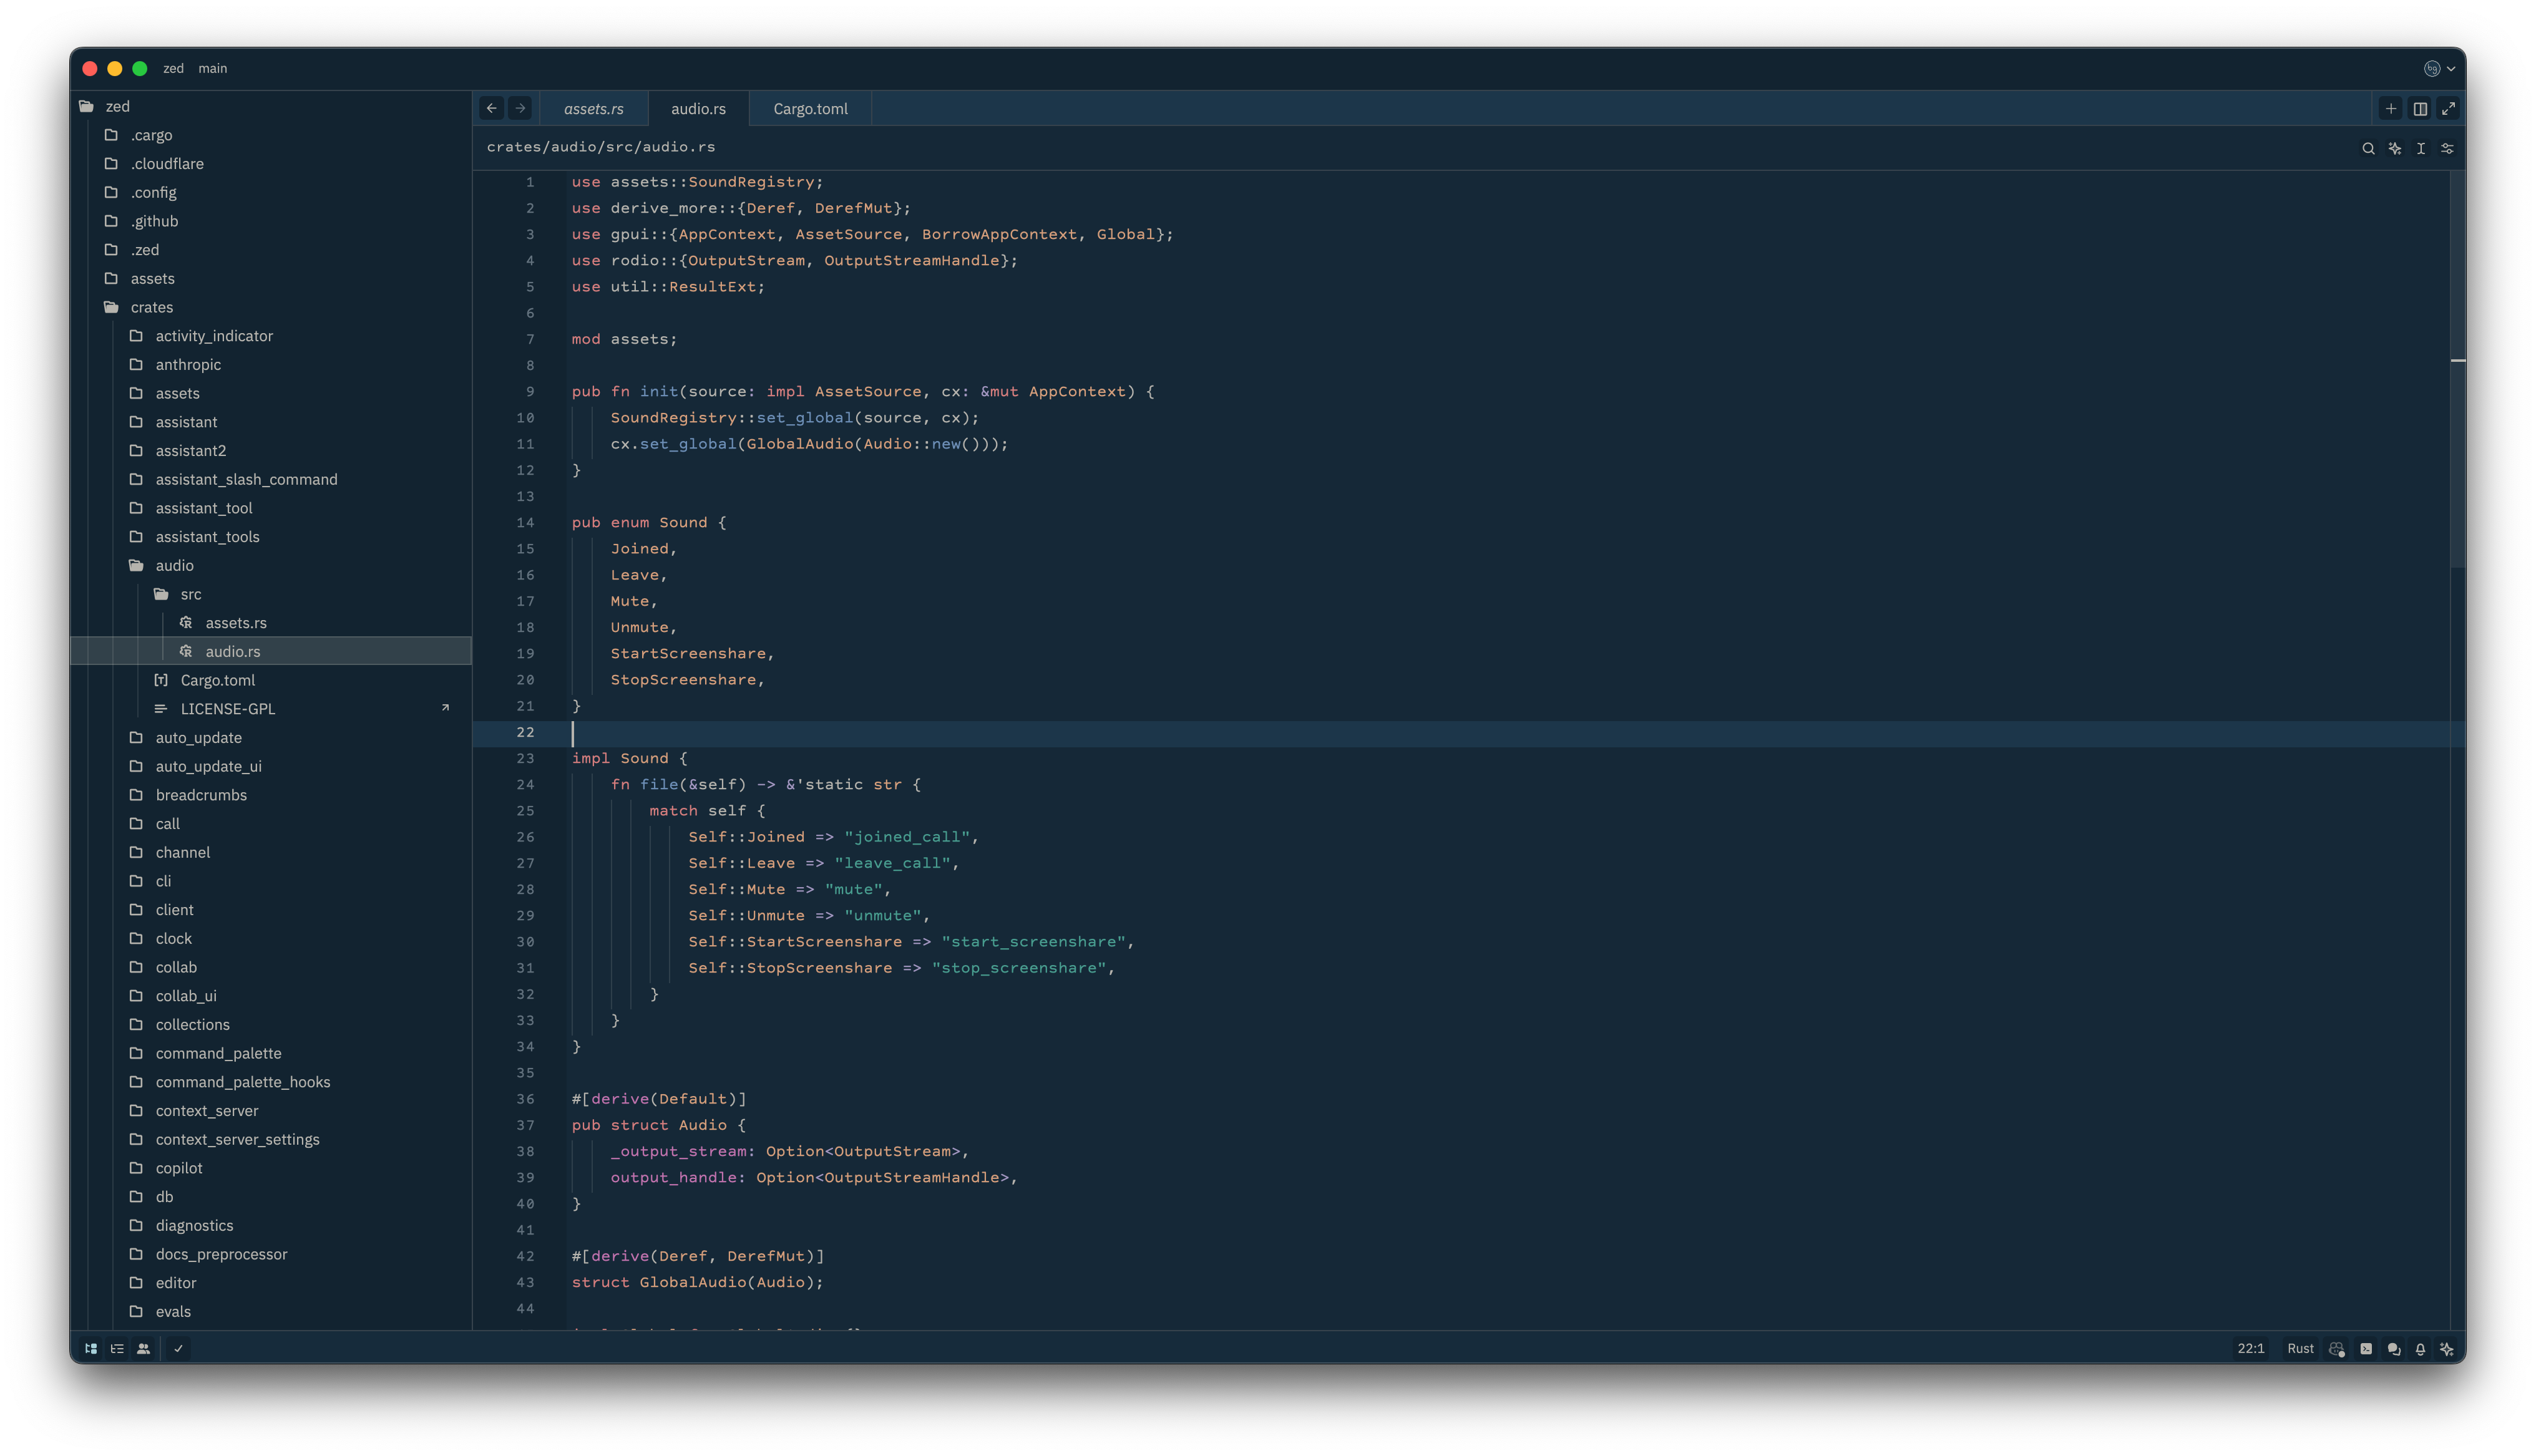Switch to the Cargo.toml tab
The image size is (2536, 1456).
tap(810, 108)
